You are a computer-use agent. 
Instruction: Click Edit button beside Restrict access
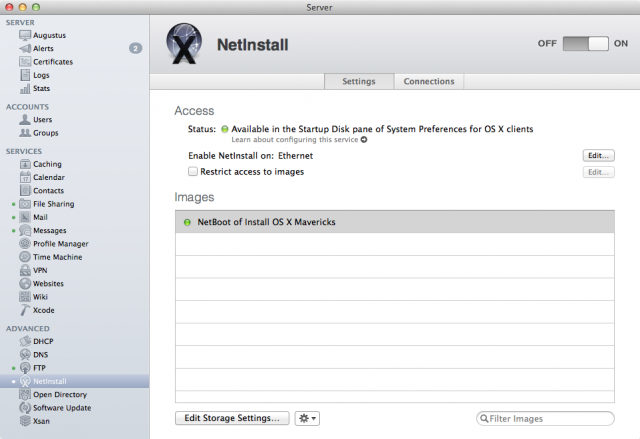pyautogui.click(x=598, y=172)
